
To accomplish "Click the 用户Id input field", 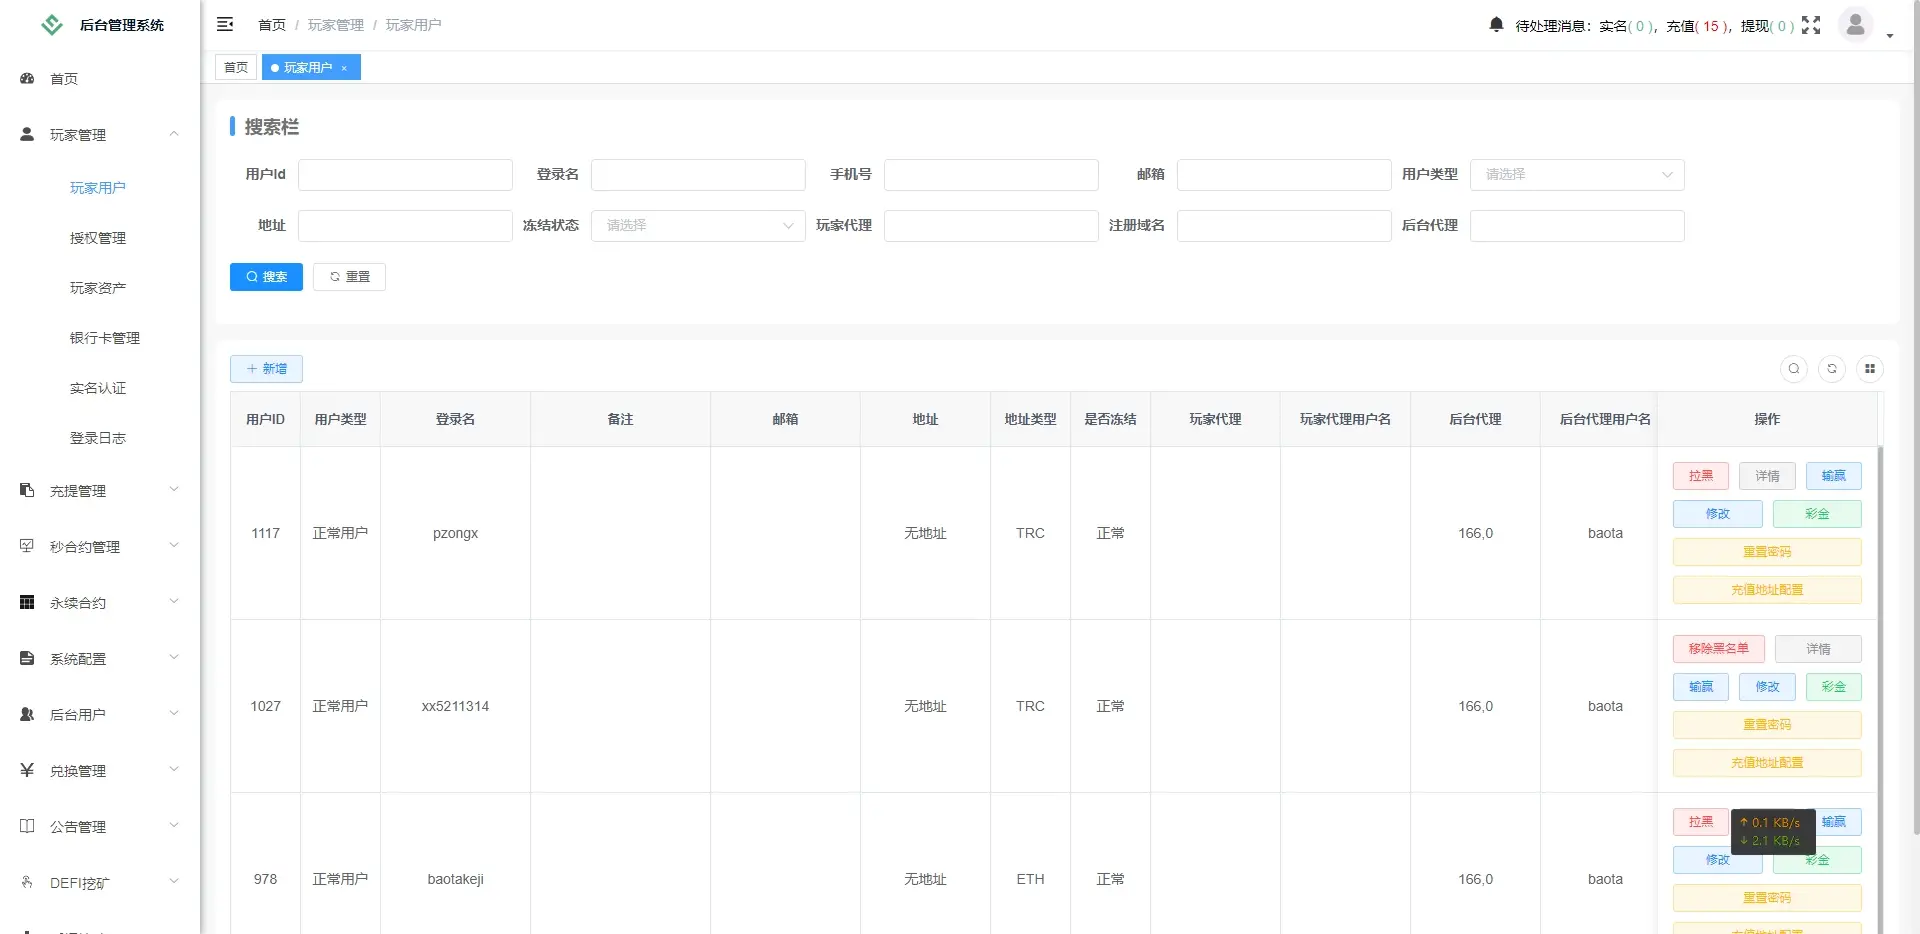I will coord(405,175).
